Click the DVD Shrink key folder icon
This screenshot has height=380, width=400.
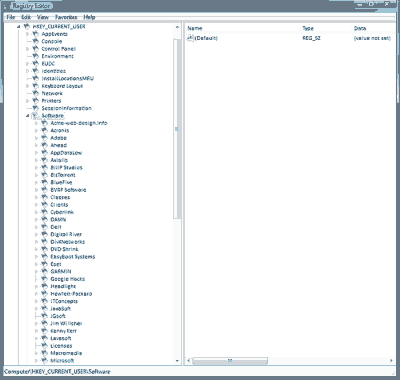[x=45, y=249]
